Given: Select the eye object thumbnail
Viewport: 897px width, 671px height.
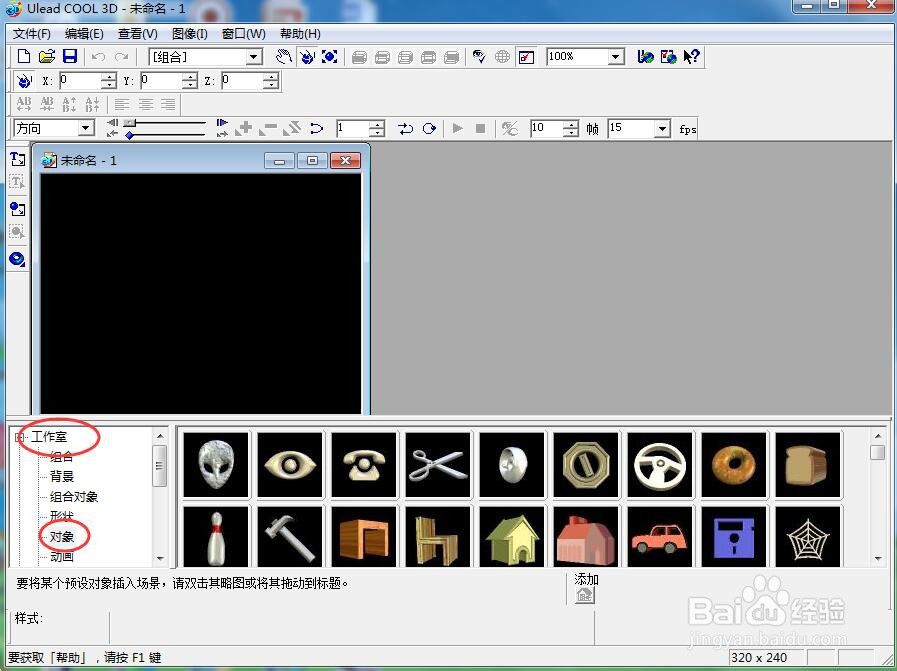Looking at the screenshot, I should point(290,464).
